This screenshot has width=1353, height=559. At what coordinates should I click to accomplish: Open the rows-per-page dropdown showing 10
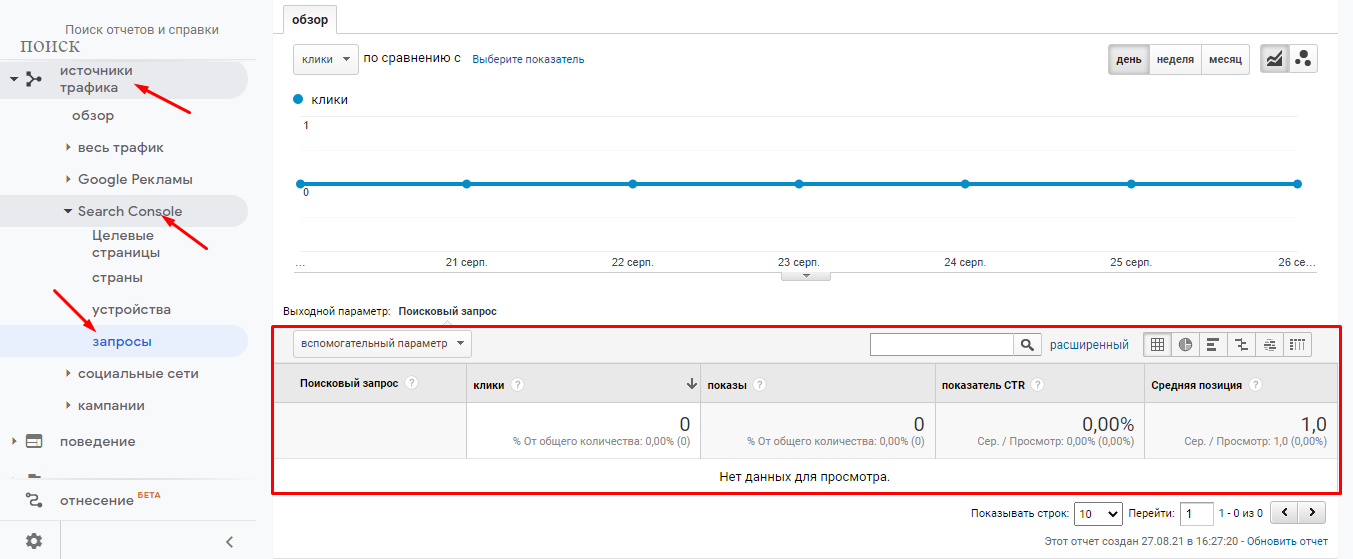tap(1097, 514)
